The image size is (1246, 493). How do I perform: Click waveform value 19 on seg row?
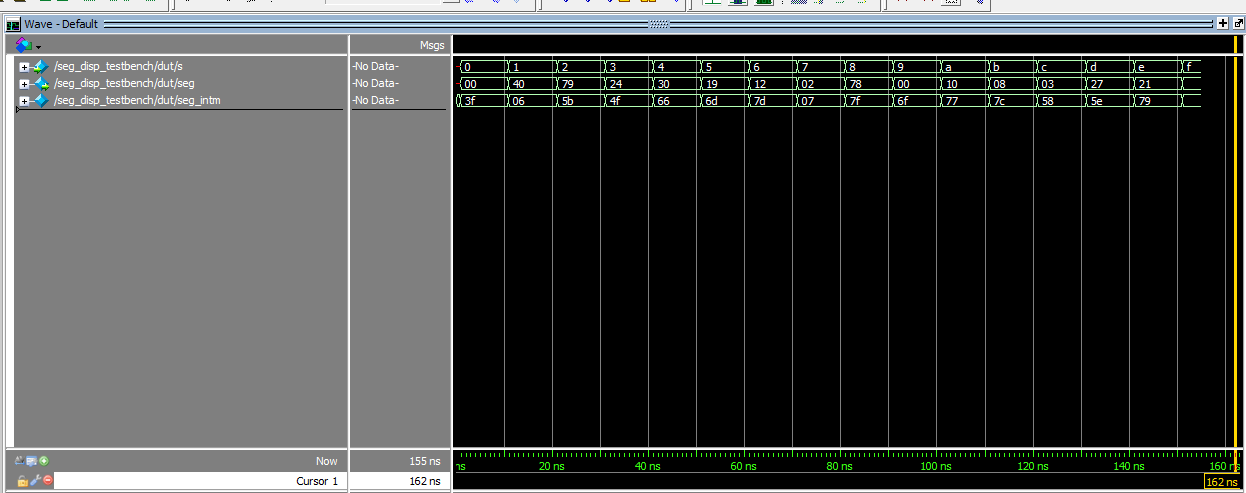click(710, 84)
